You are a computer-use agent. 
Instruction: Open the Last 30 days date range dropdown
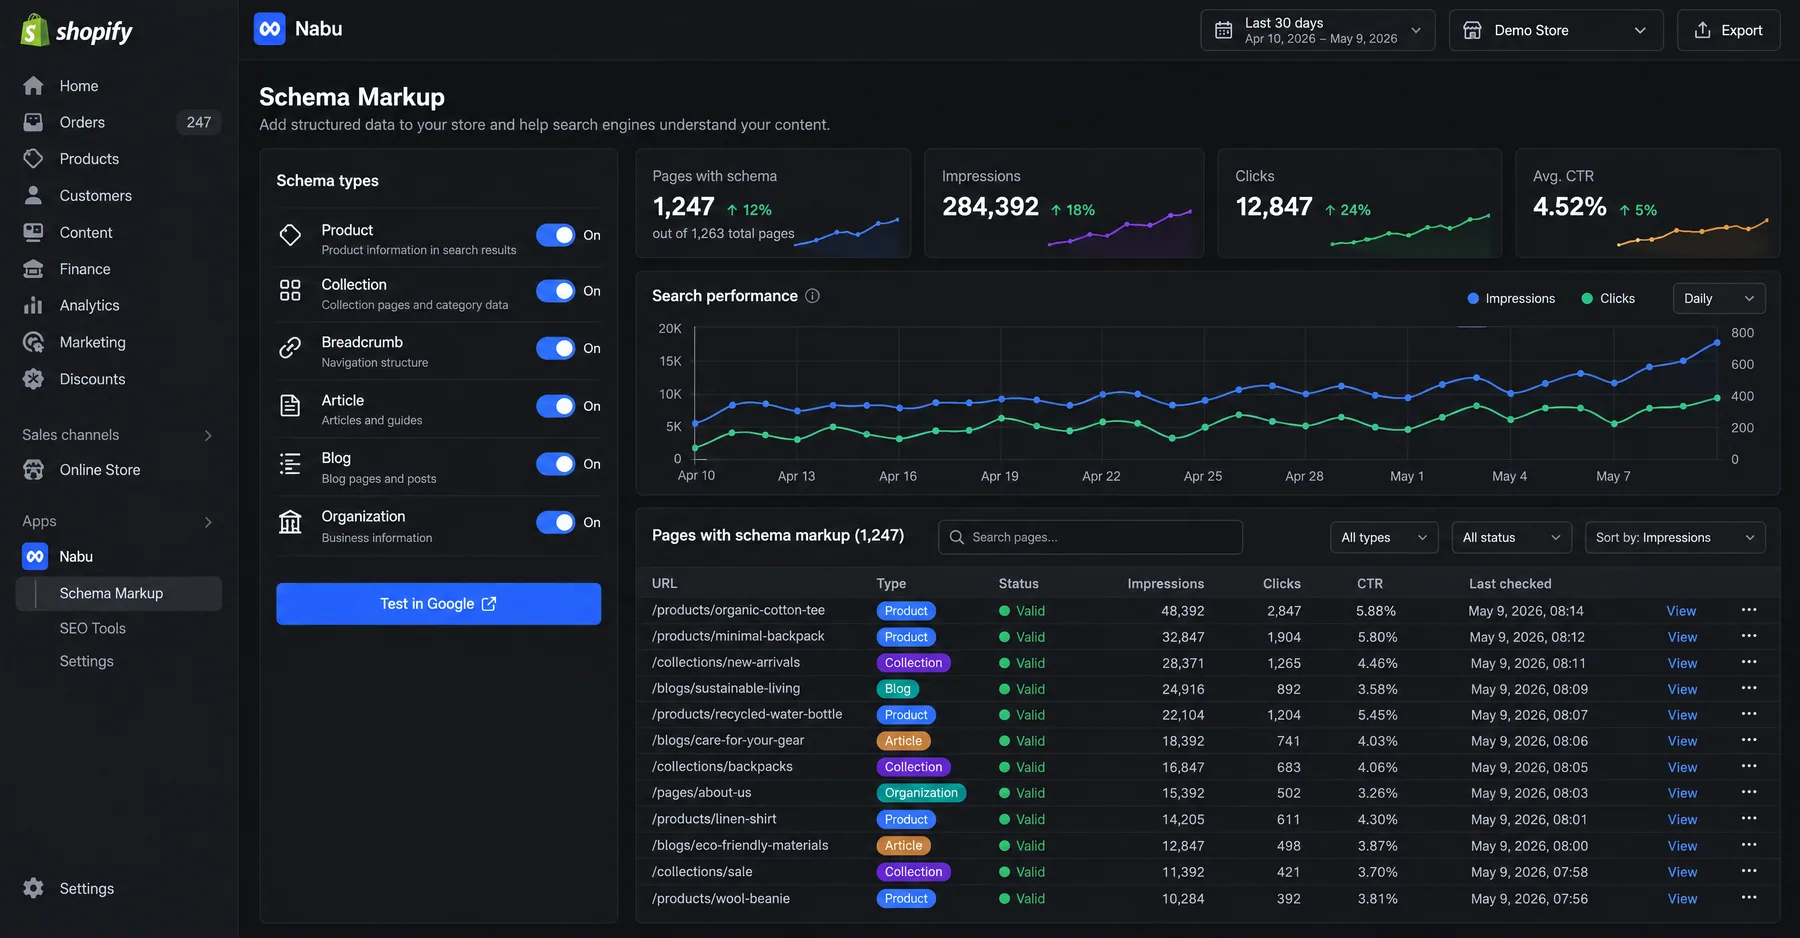click(1318, 30)
